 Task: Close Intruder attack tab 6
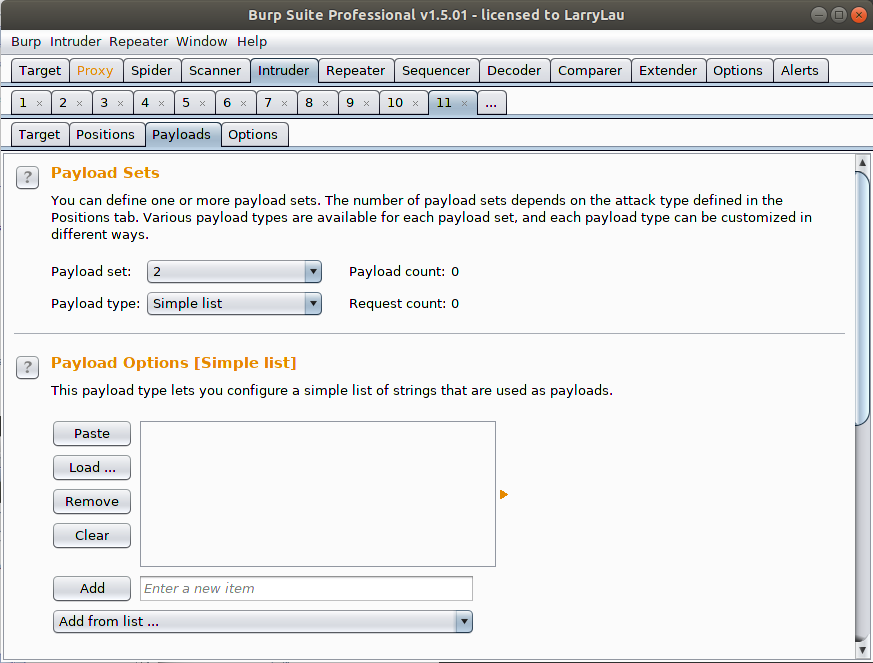coord(243,104)
